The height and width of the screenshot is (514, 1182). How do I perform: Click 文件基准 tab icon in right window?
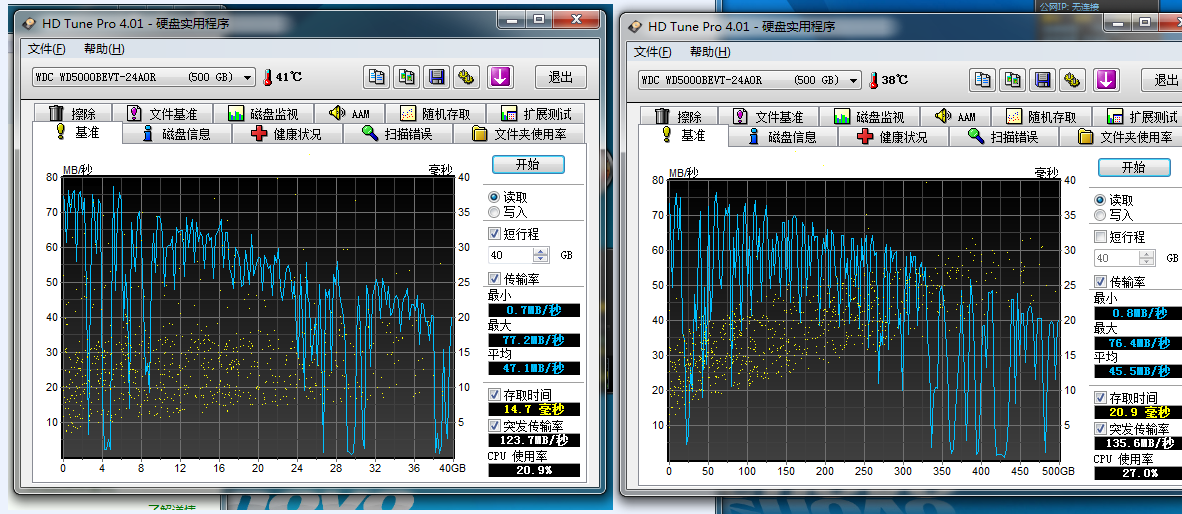(740, 116)
